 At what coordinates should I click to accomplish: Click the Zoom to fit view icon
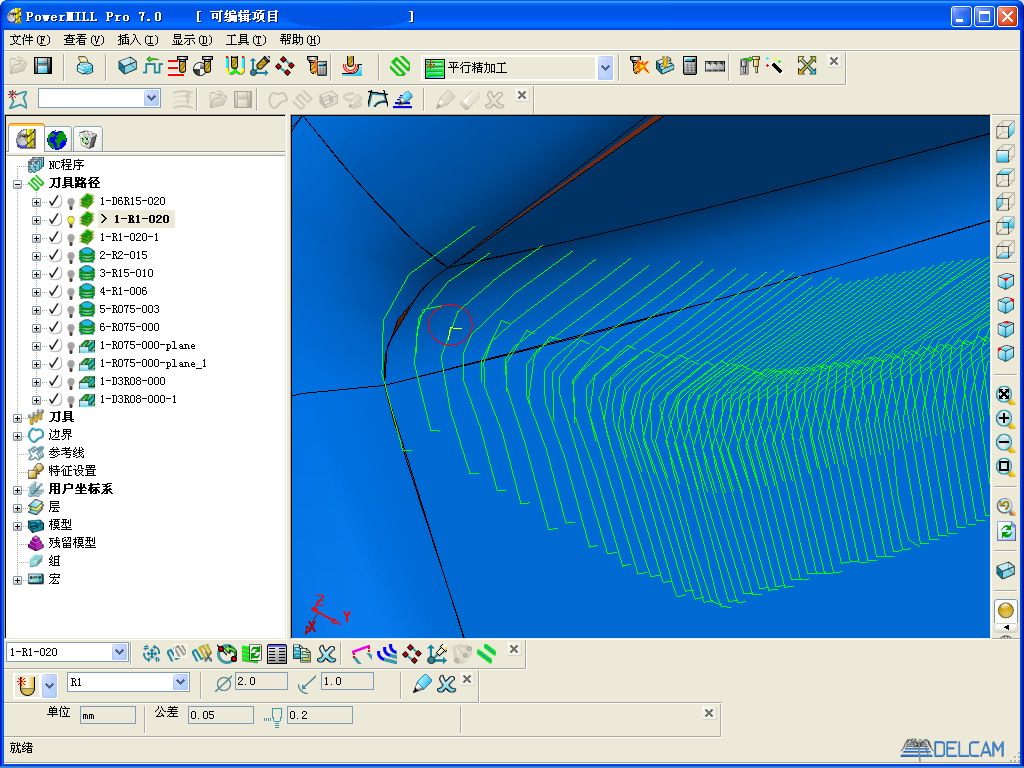(x=1005, y=395)
